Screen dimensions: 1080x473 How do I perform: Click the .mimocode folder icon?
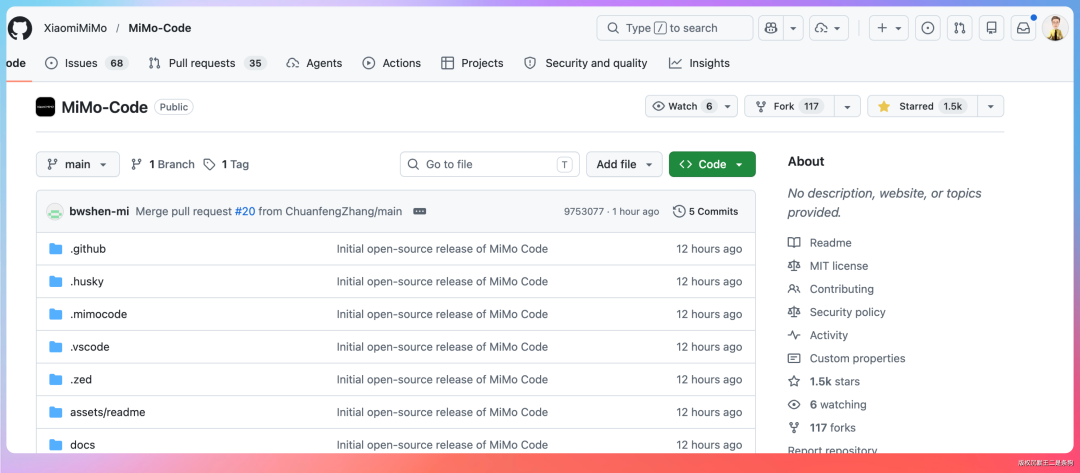click(x=56, y=314)
